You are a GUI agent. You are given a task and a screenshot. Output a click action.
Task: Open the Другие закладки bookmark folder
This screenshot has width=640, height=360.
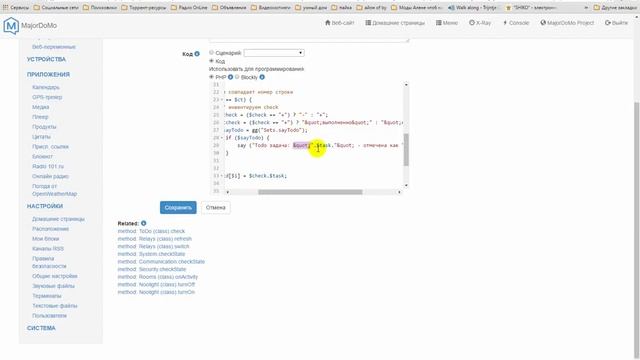[616, 7]
